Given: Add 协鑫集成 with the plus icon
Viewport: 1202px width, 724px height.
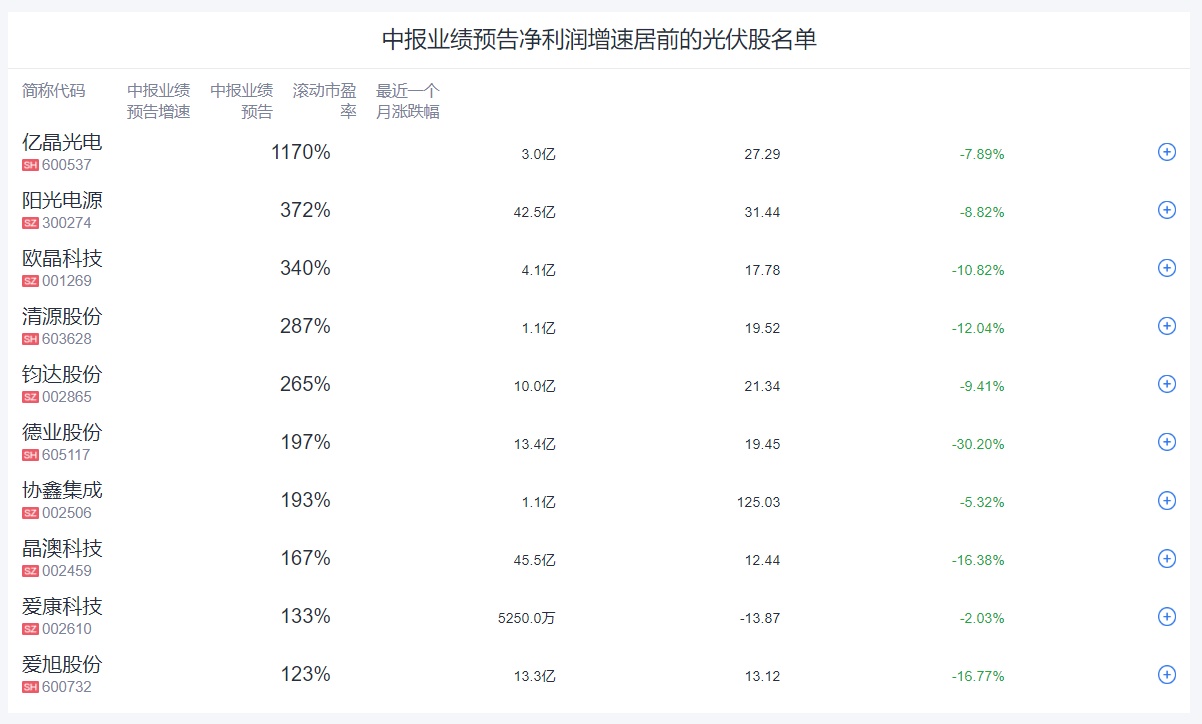Looking at the screenshot, I should coord(1166,500).
